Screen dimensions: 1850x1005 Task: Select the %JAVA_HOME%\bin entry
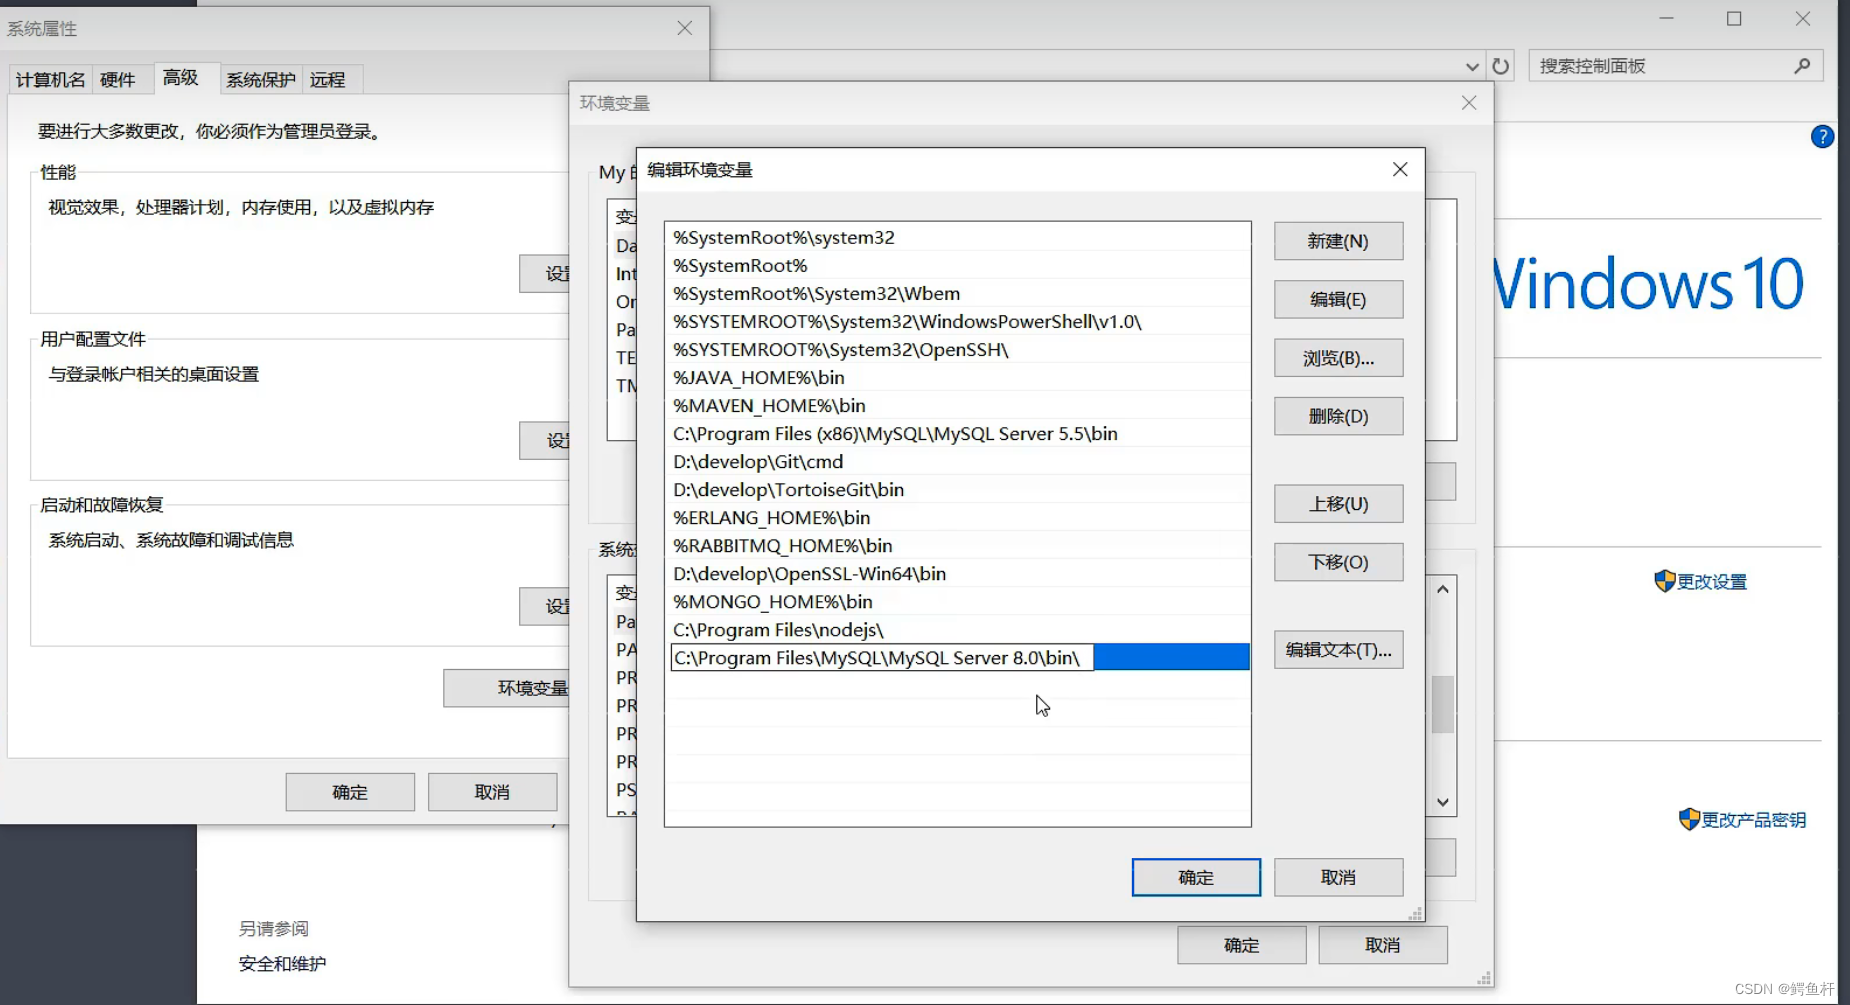(958, 377)
